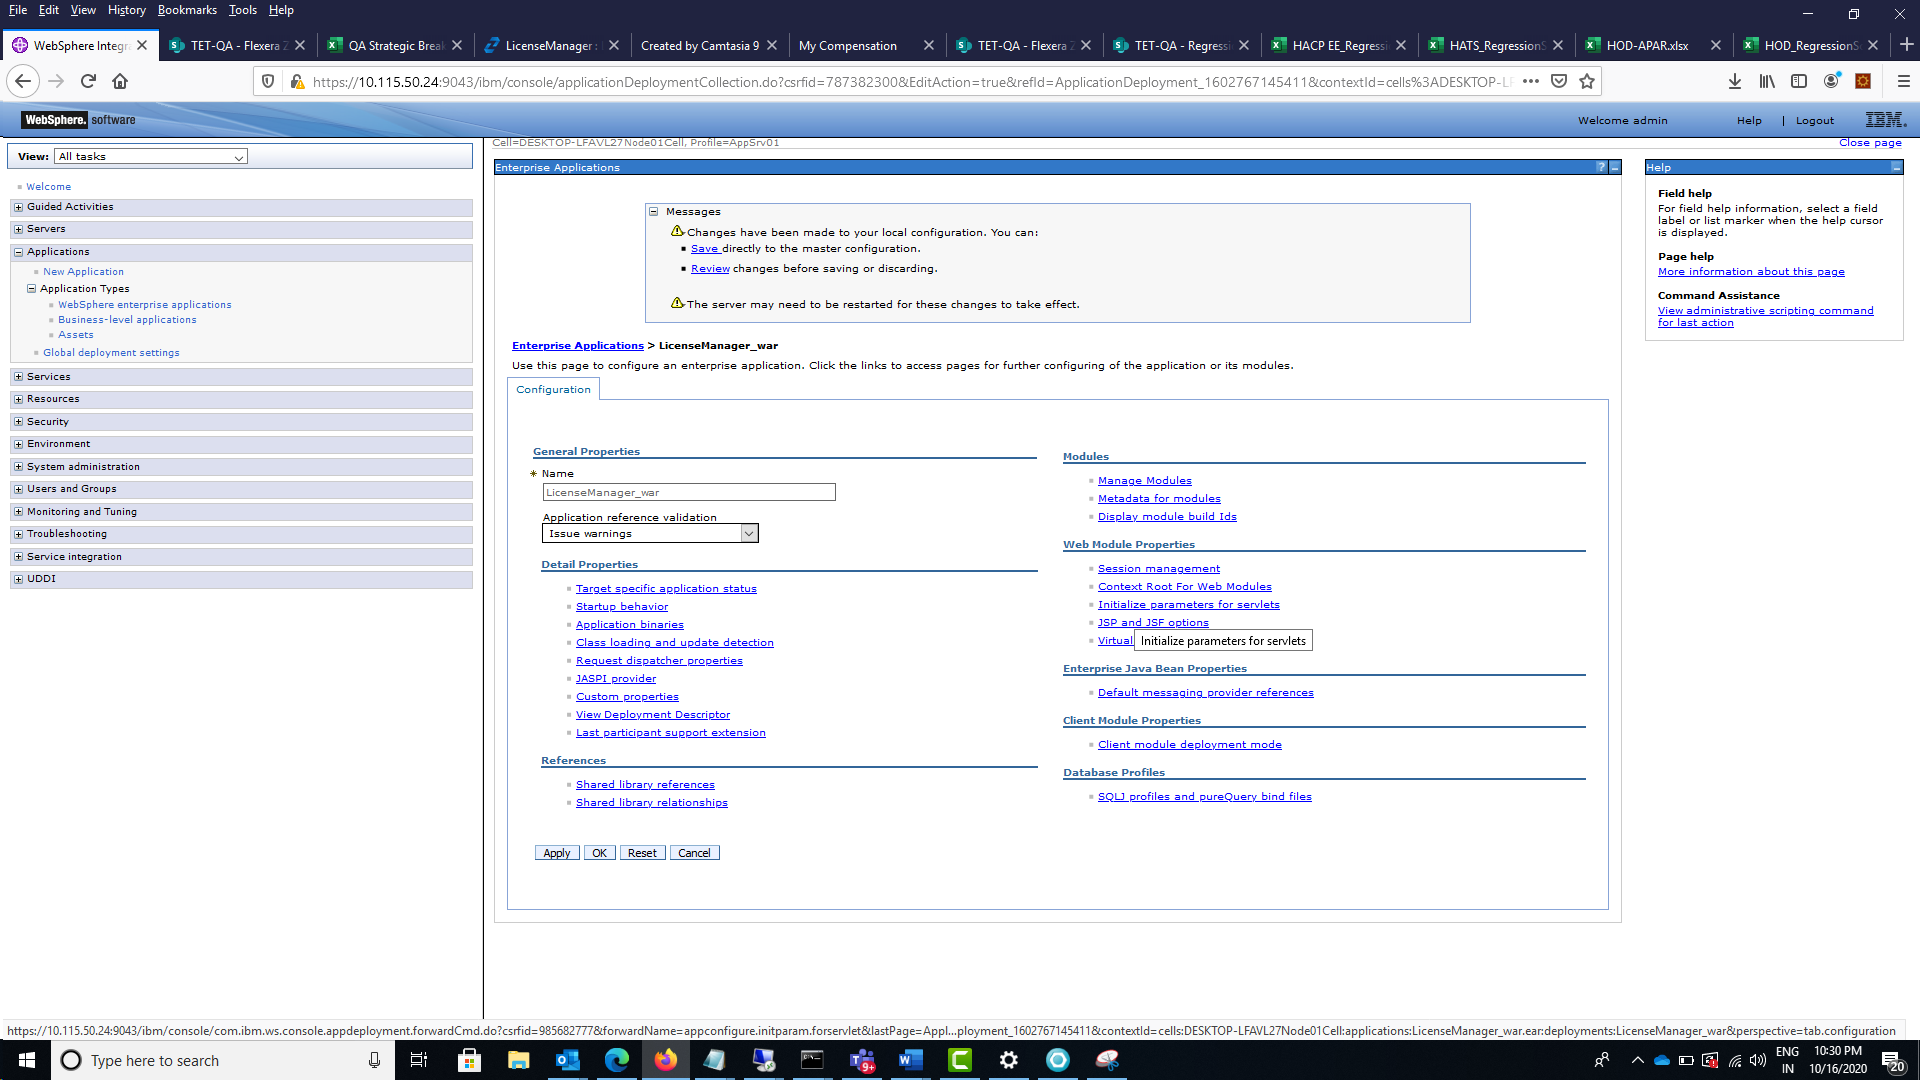
Task: Bookmark this page with star icon
Action: click(1587, 81)
